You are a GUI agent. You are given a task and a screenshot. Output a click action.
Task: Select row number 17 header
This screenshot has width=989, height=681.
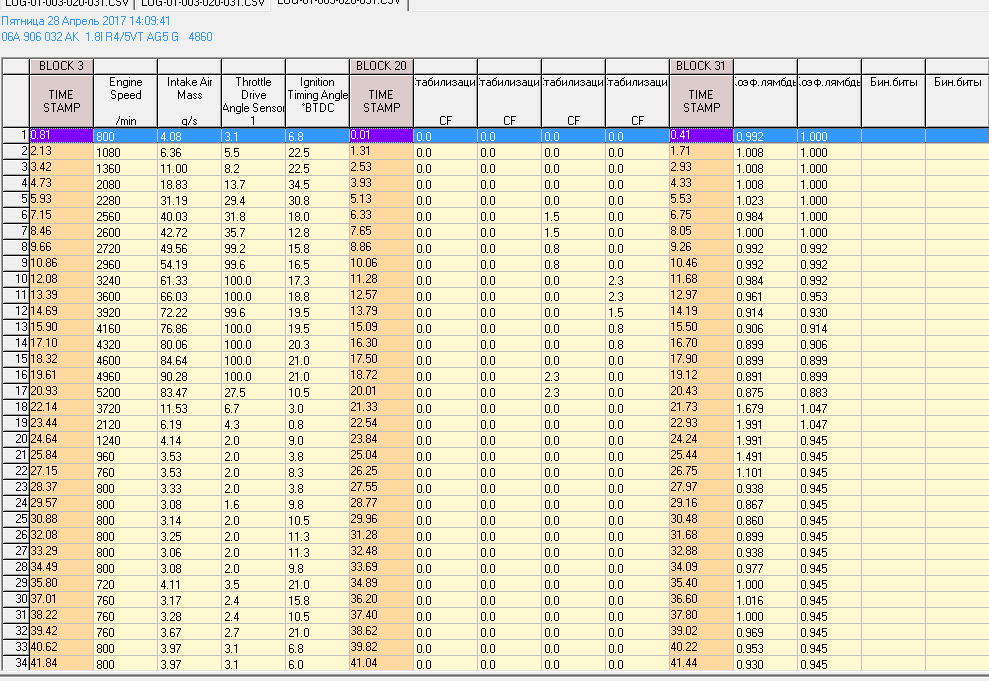pyautogui.click(x=15, y=390)
